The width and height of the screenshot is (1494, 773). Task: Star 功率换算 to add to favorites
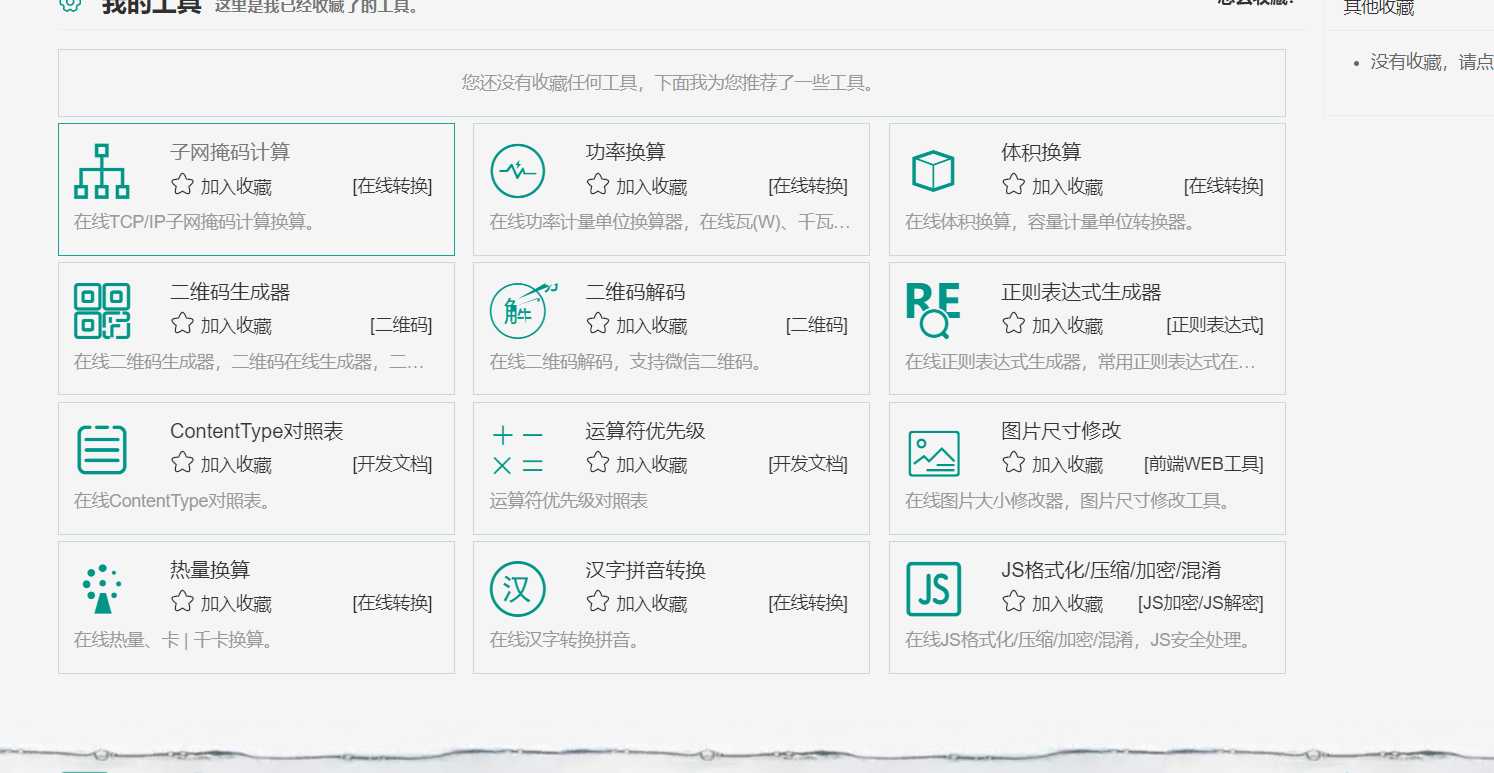[x=598, y=184]
